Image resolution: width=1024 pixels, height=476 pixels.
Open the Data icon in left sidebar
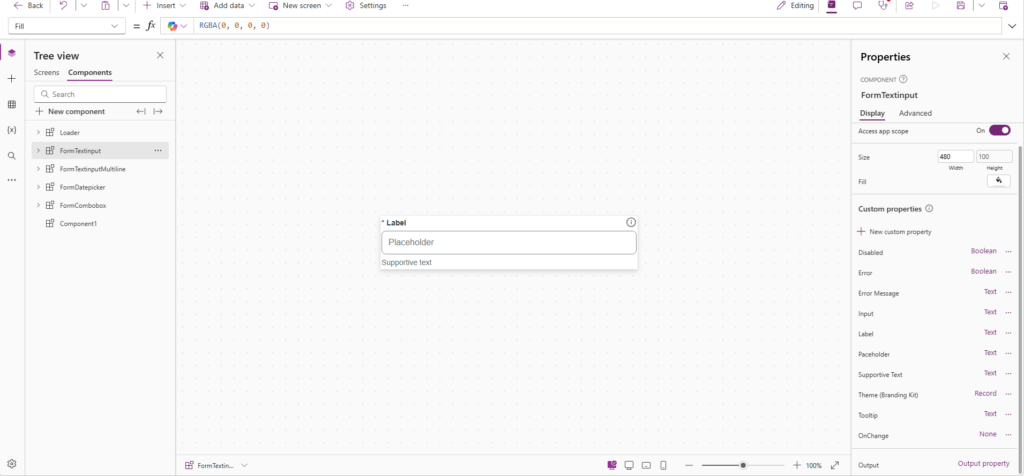pos(11,104)
